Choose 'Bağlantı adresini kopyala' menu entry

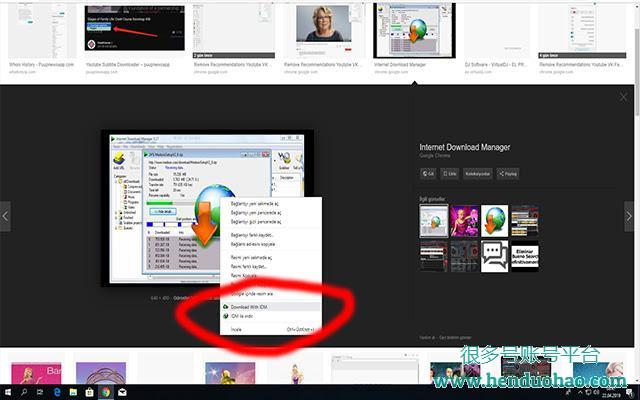click(271, 244)
